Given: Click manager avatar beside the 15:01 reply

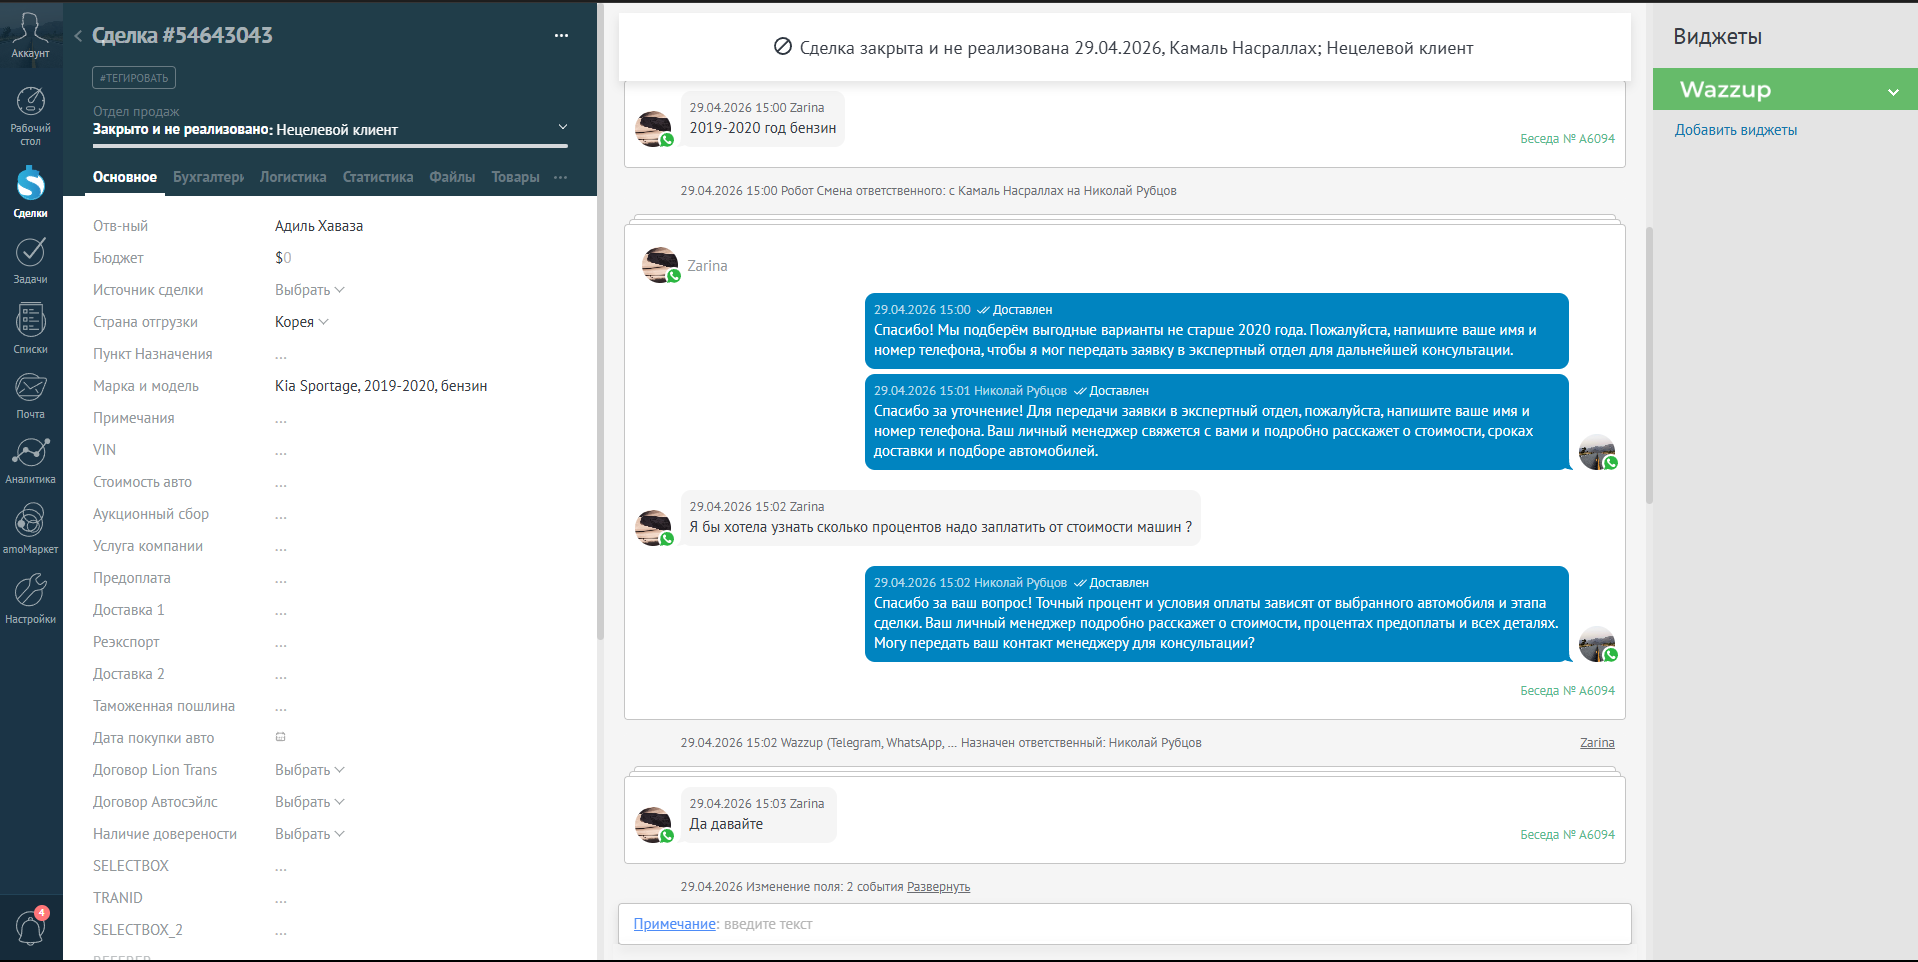Looking at the screenshot, I should tap(1597, 452).
